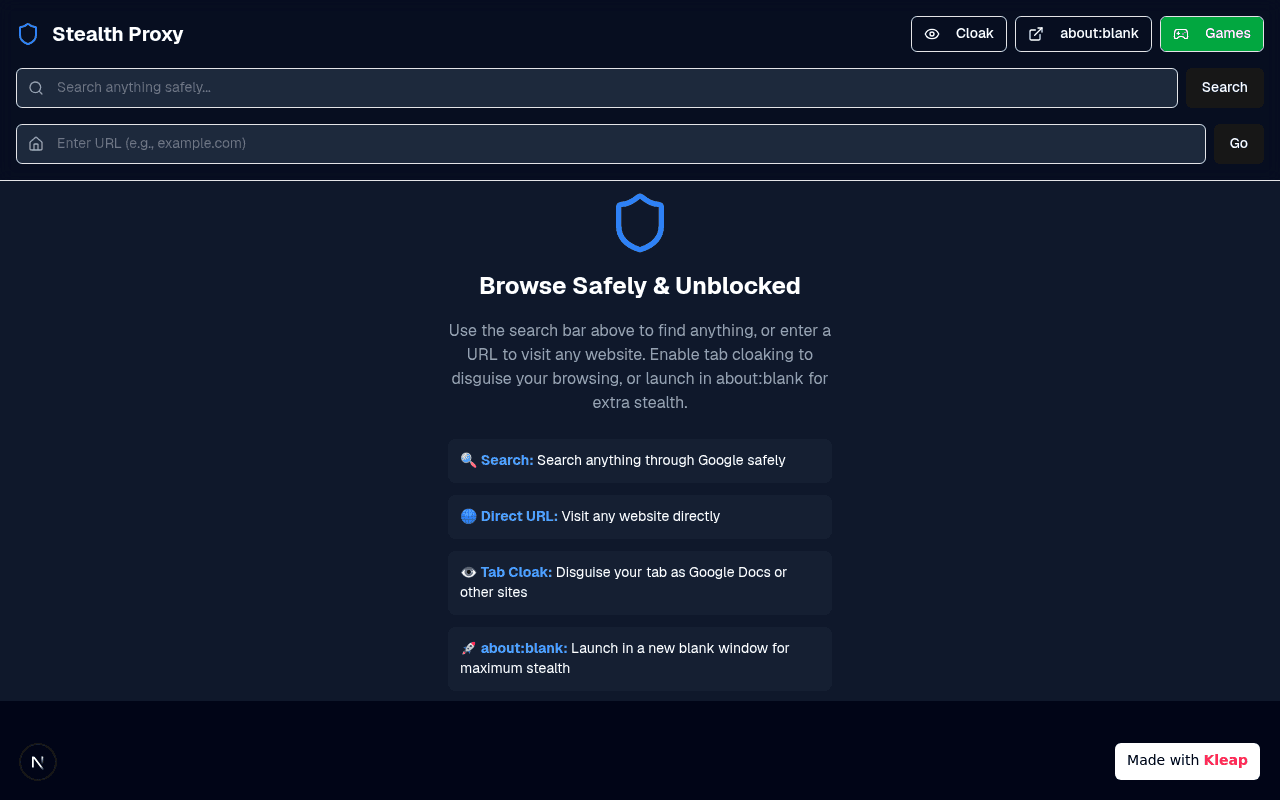Click "Disguise your tab as Google Docs" text

(x=623, y=582)
